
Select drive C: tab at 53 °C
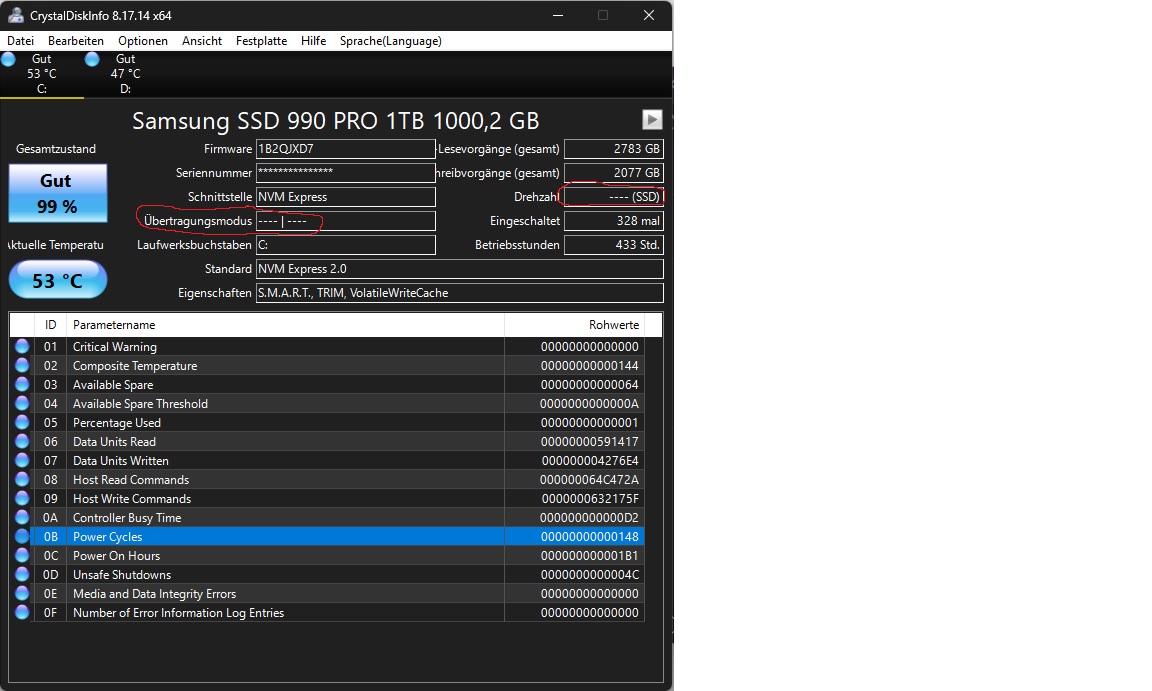point(41,73)
